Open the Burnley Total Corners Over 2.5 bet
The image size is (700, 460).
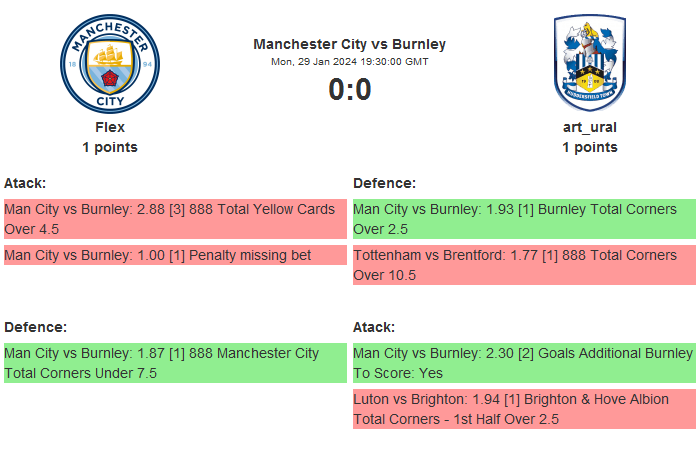[524, 219]
